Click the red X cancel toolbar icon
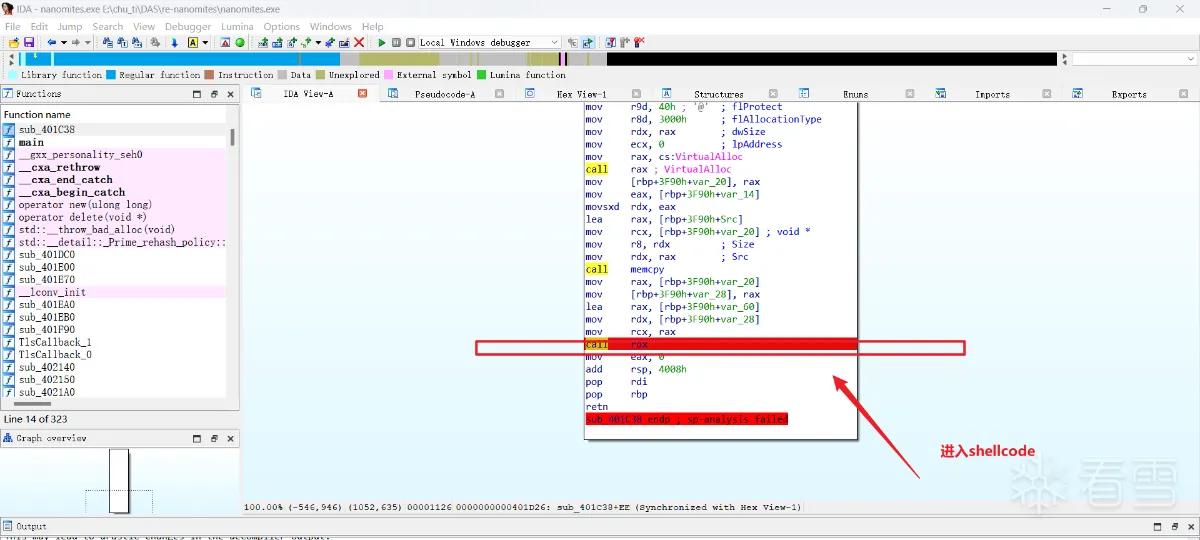Viewport: 1200px width, 540px height. 359,43
